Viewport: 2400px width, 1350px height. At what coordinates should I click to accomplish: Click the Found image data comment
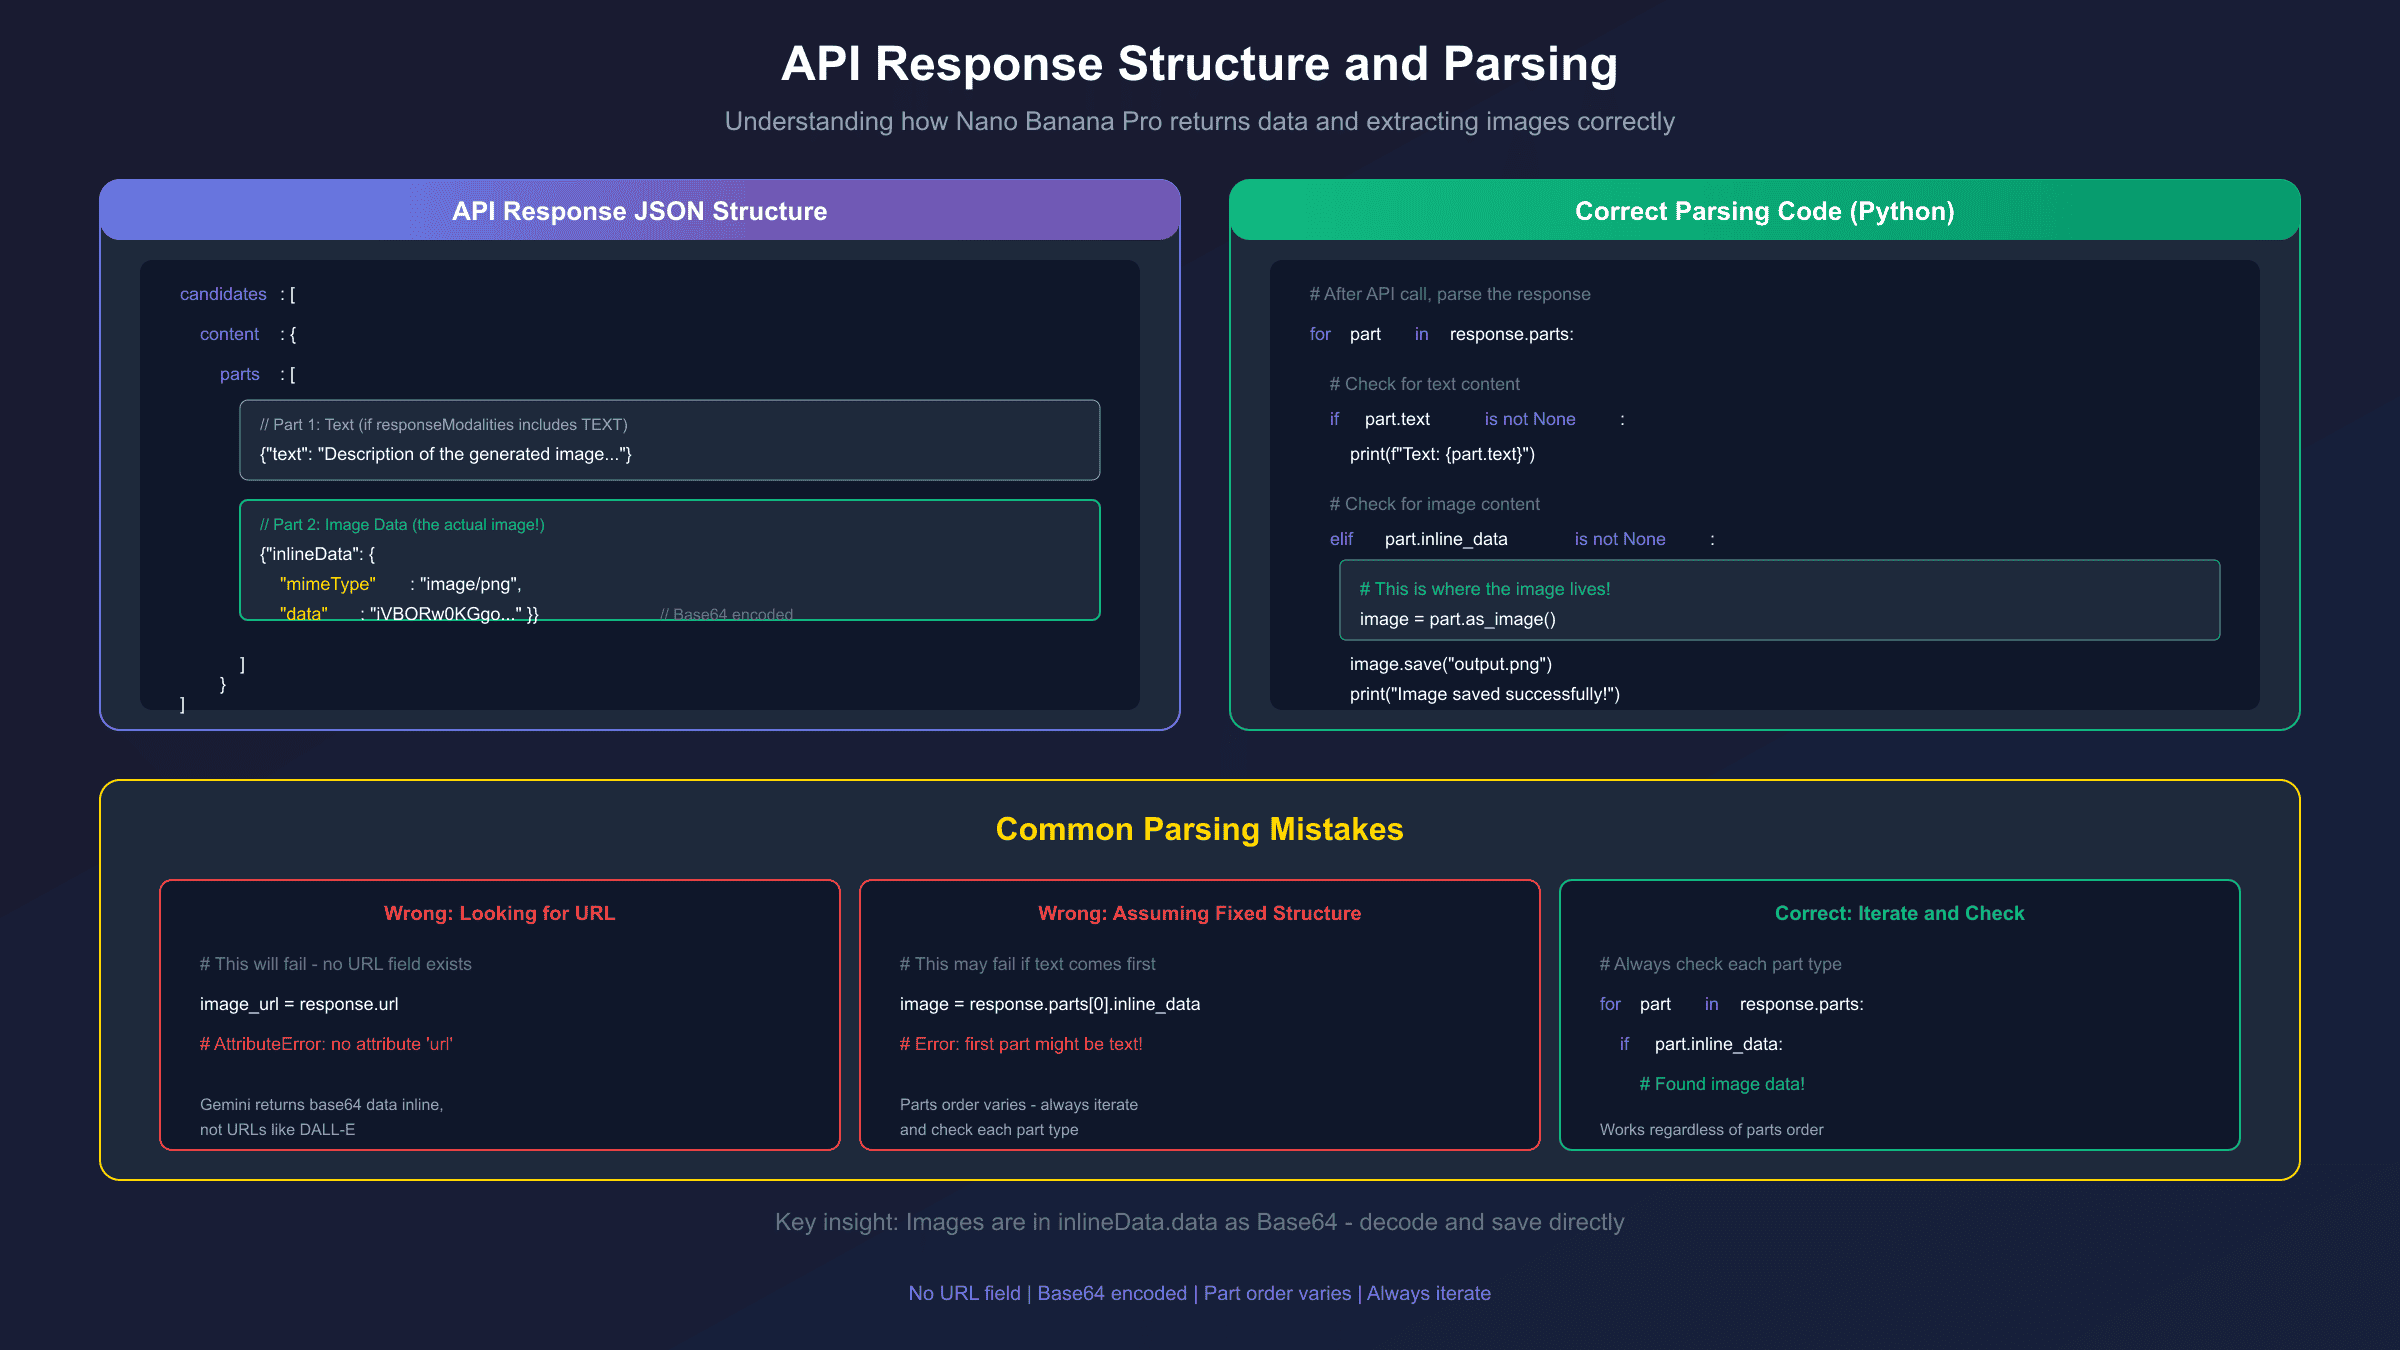1722,1083
